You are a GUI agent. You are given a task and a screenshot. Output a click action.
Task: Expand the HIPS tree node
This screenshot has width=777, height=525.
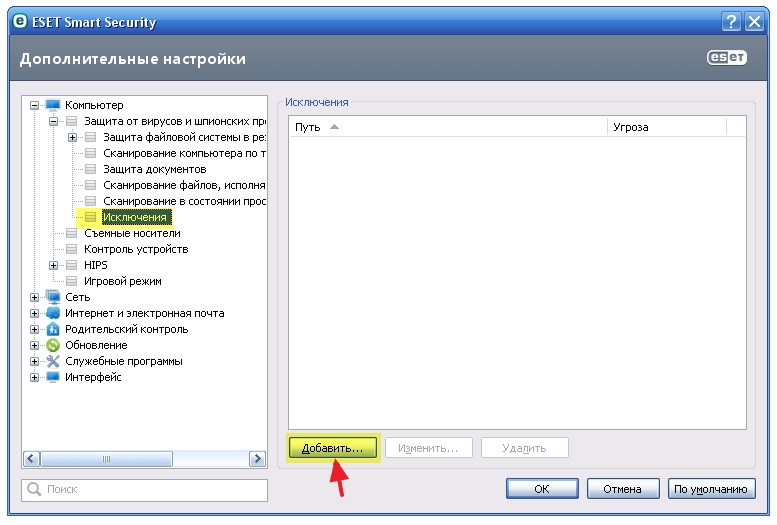53,265
